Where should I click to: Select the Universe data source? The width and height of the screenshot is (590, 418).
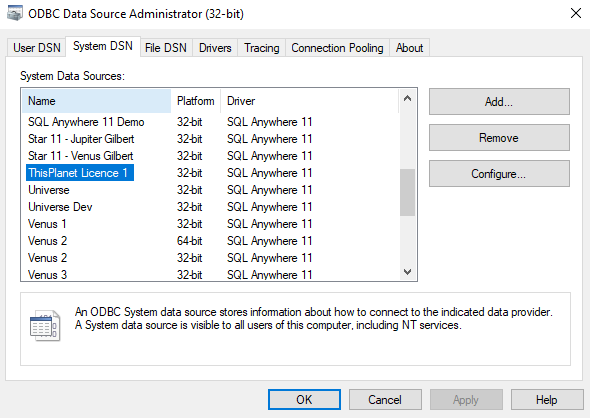pos(49,190)
